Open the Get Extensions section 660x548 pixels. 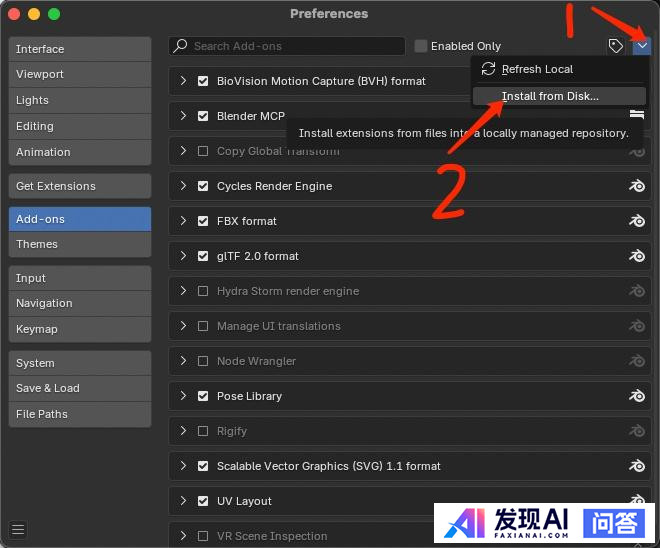[79, 186]
